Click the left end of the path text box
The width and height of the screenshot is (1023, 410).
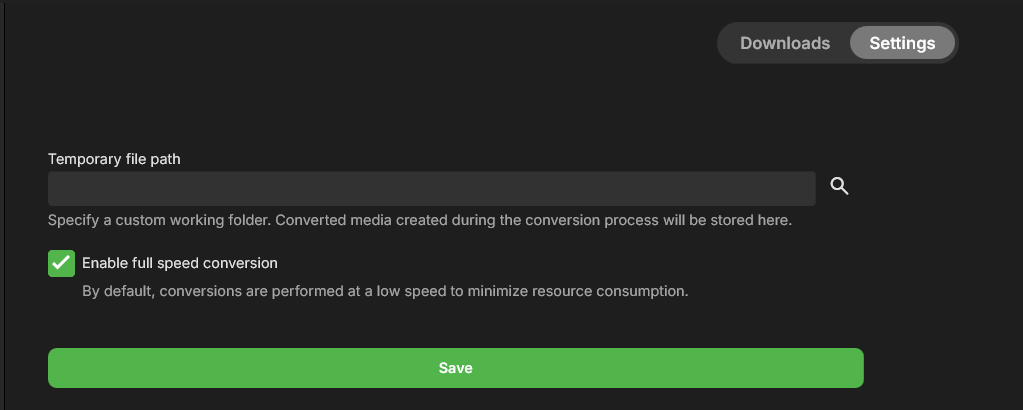pyautogui.click(x=60, y=188)
